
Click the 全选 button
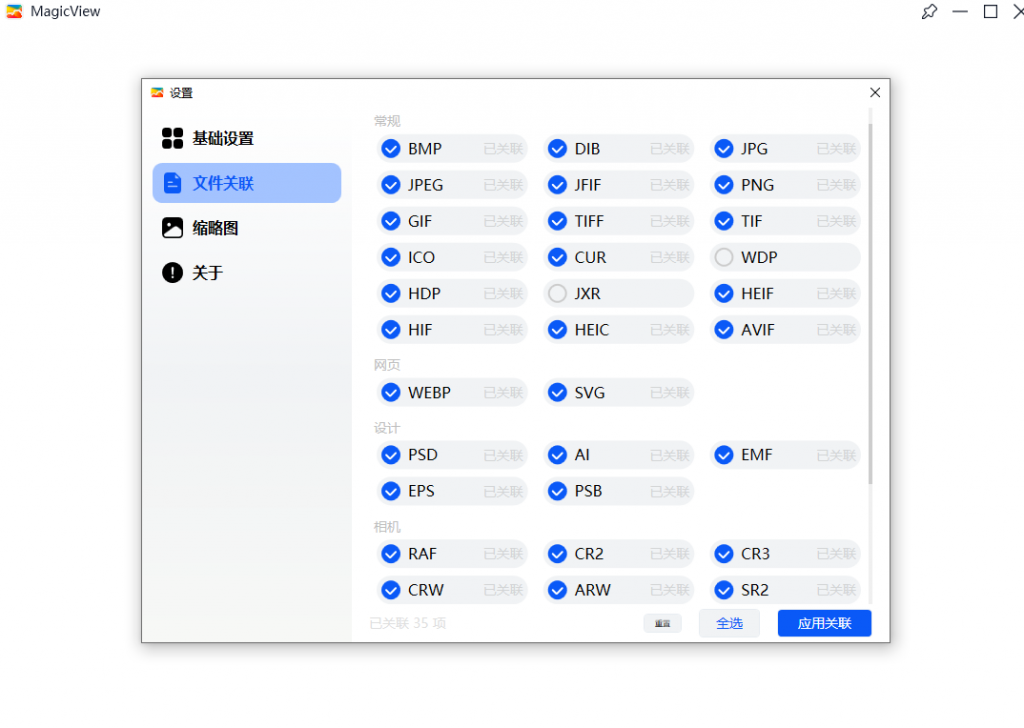pyautogui.click(x=729, y=623)
